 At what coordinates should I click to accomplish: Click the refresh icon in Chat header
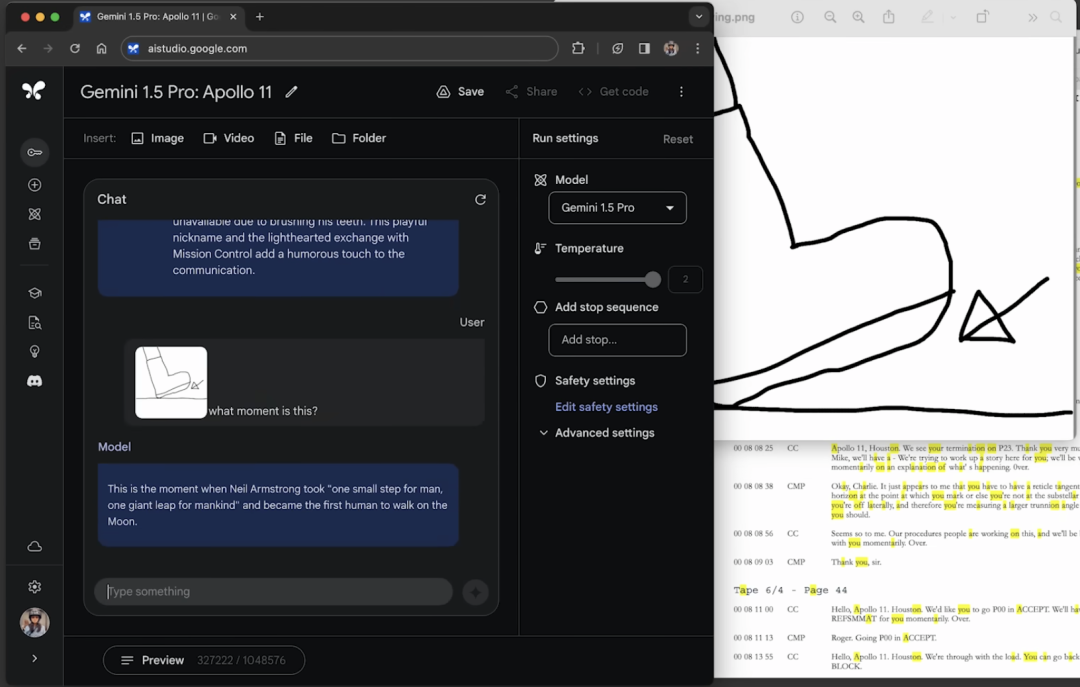480,199
